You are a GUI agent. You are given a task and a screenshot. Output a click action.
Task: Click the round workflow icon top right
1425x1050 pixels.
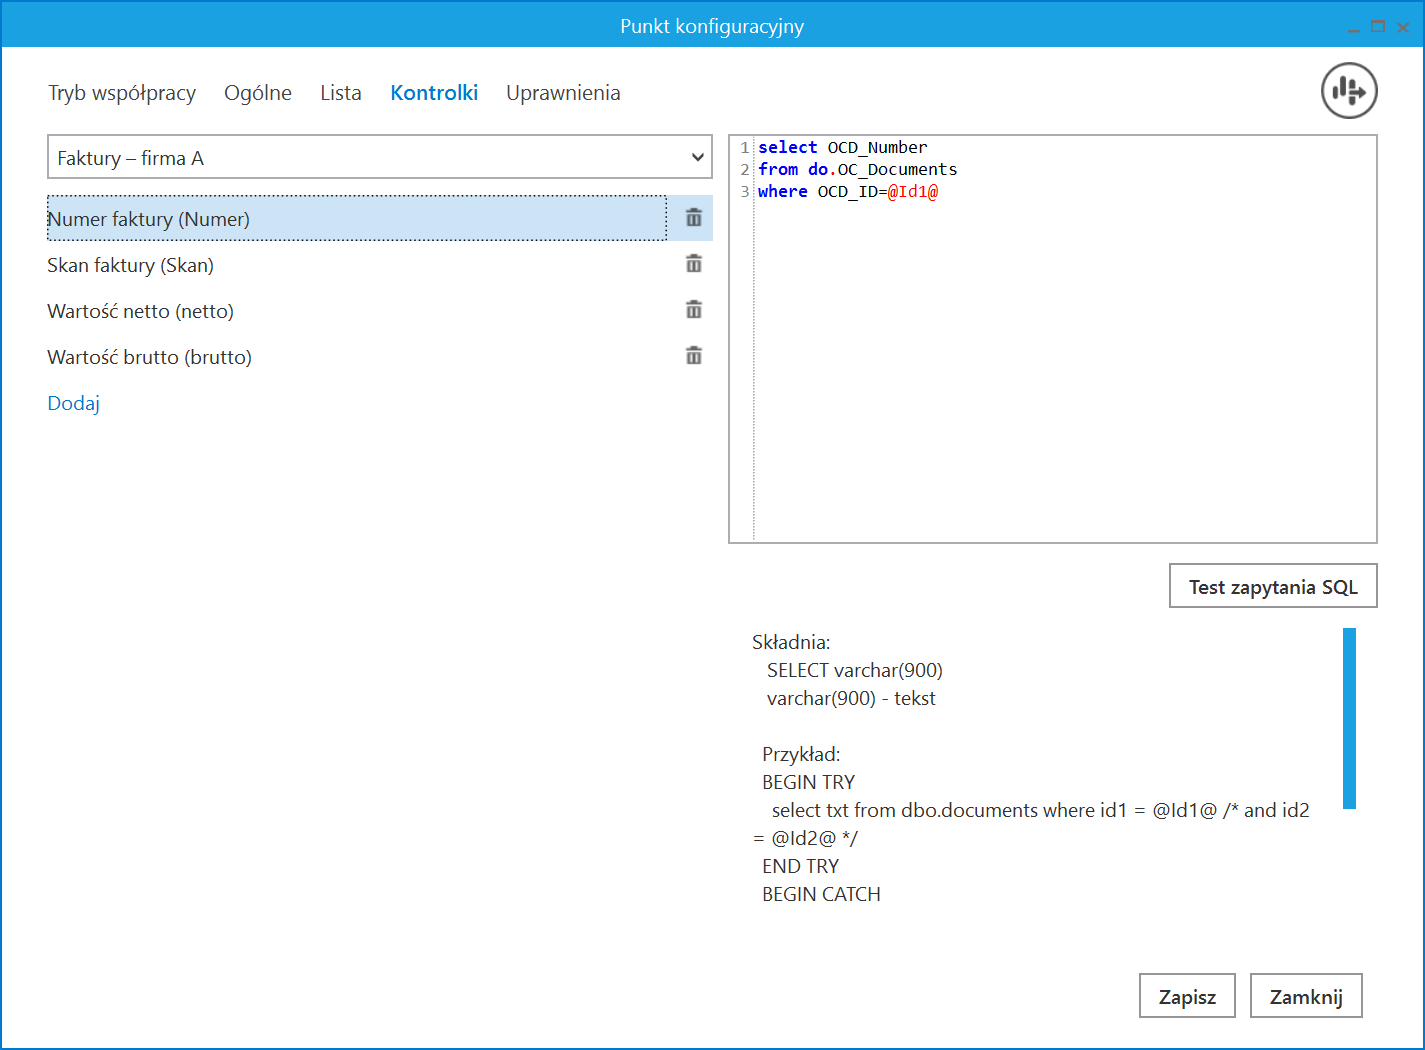pyautogui.click(x=1349, y=91)
